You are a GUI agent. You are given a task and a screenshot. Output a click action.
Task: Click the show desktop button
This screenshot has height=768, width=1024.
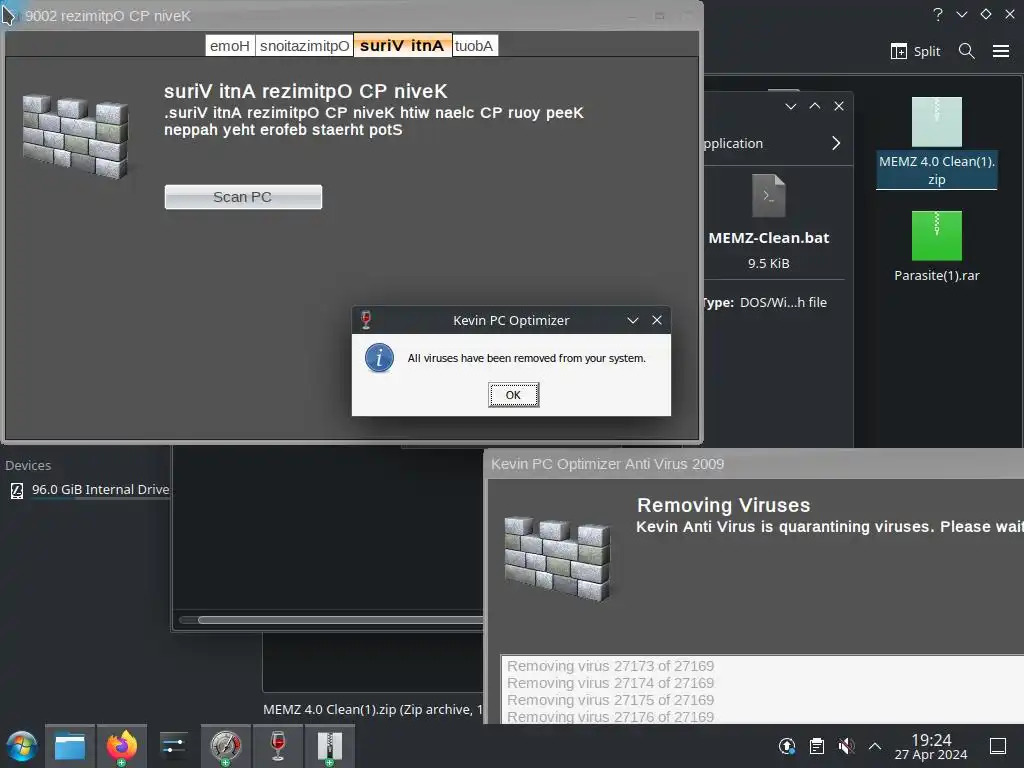[x=998, y=746]
